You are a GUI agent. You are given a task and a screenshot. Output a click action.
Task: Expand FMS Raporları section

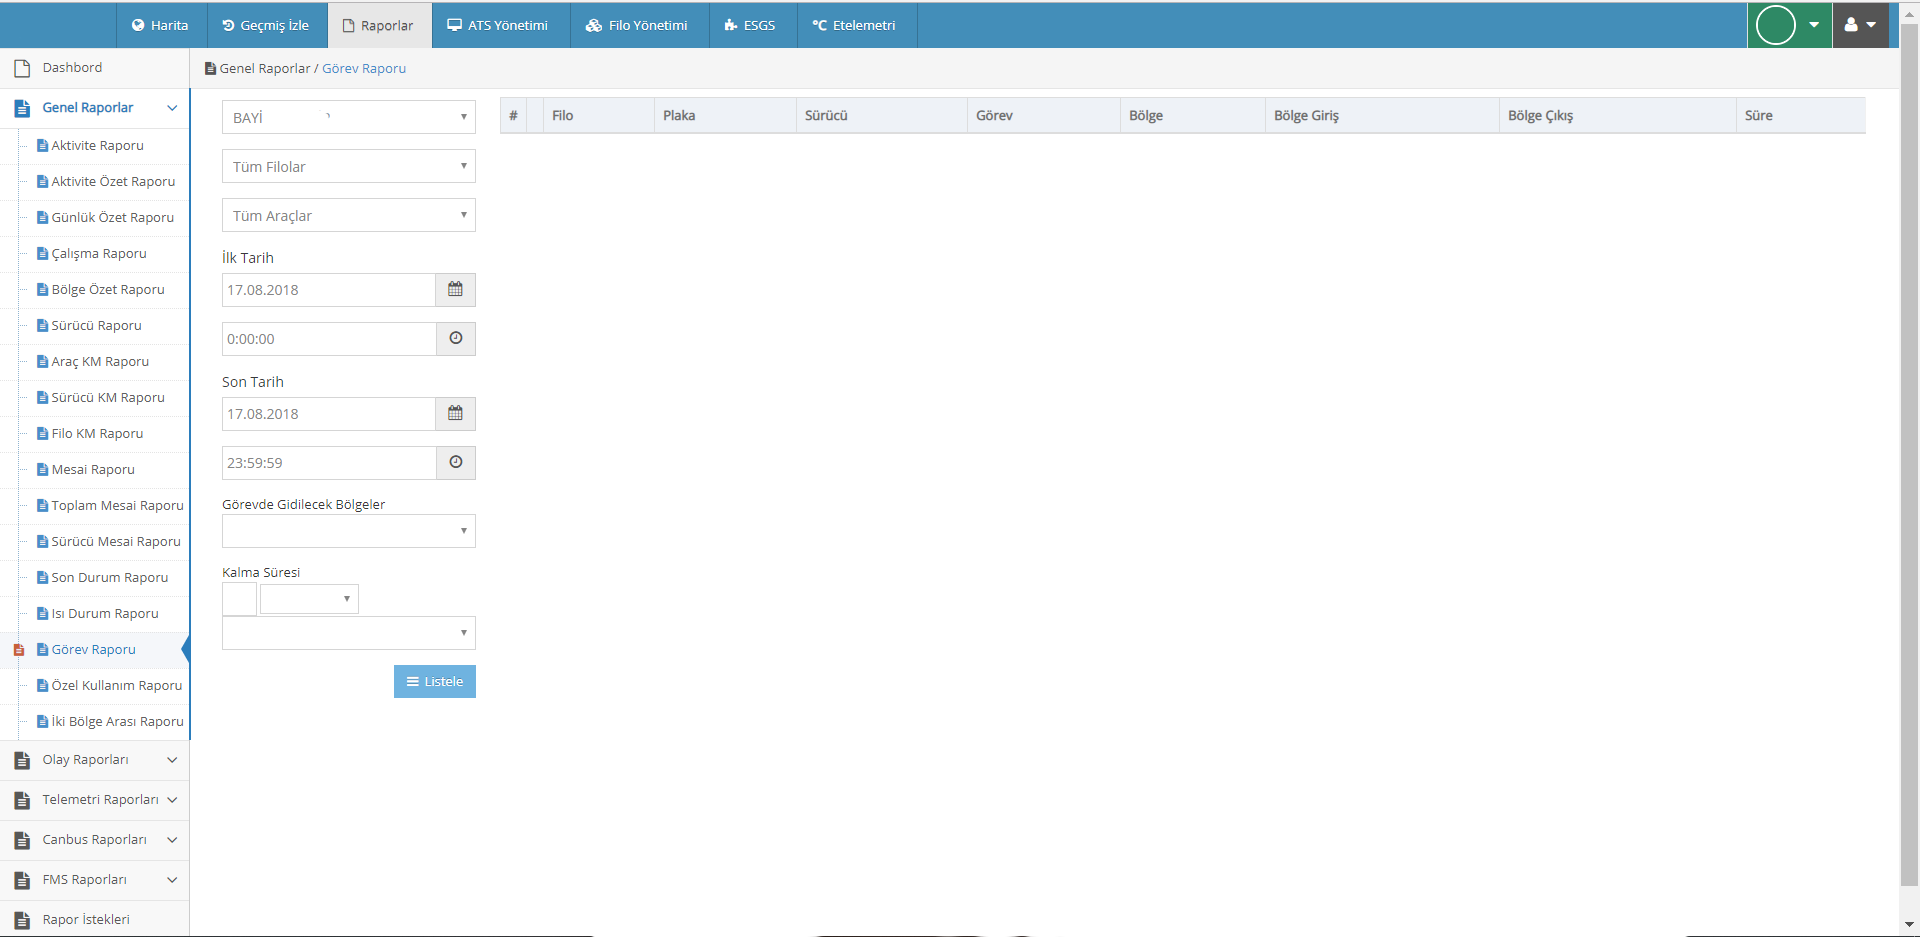pos(94,880)
